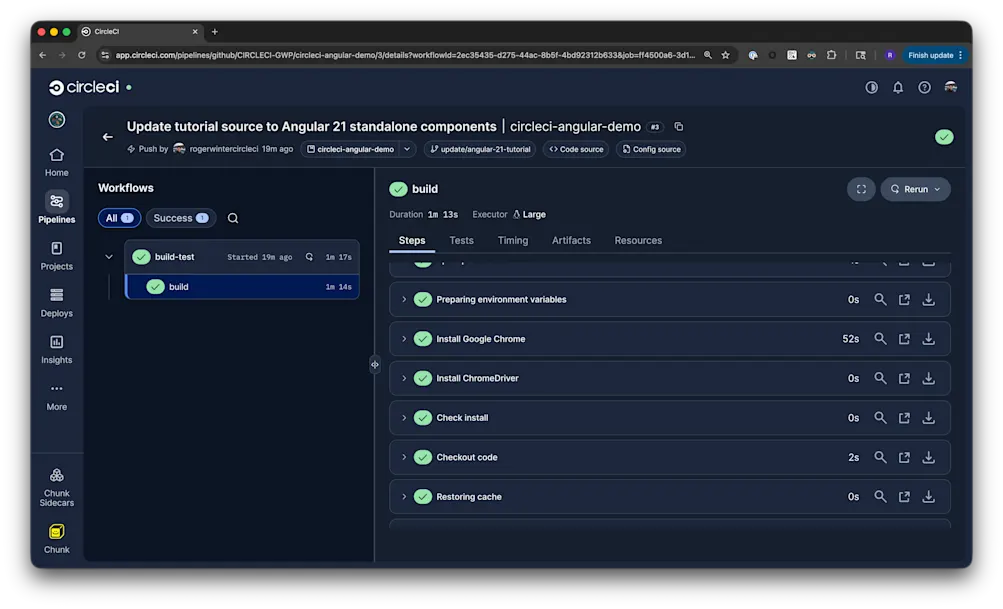Click the browser address bar

tap(404, 56)
